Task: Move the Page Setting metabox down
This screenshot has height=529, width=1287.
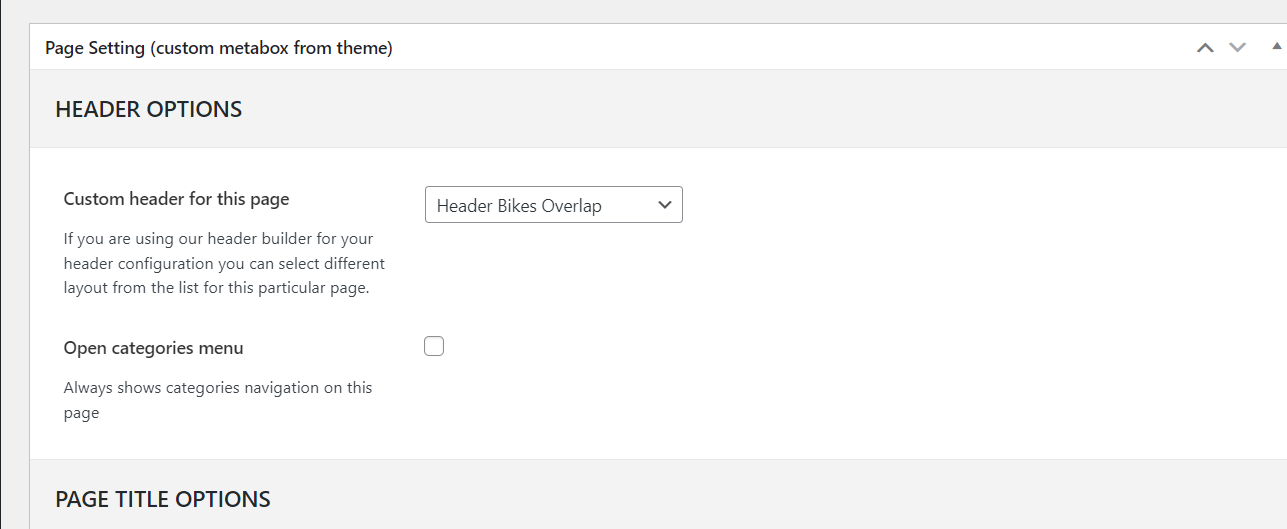Action: point(1238,47)
